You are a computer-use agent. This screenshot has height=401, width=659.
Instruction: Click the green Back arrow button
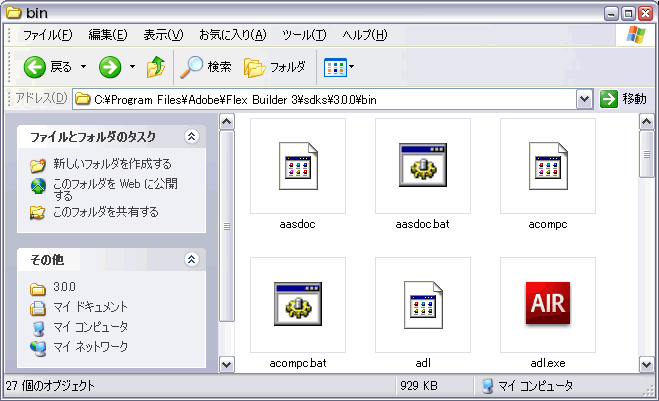click(x=34, y=67)
